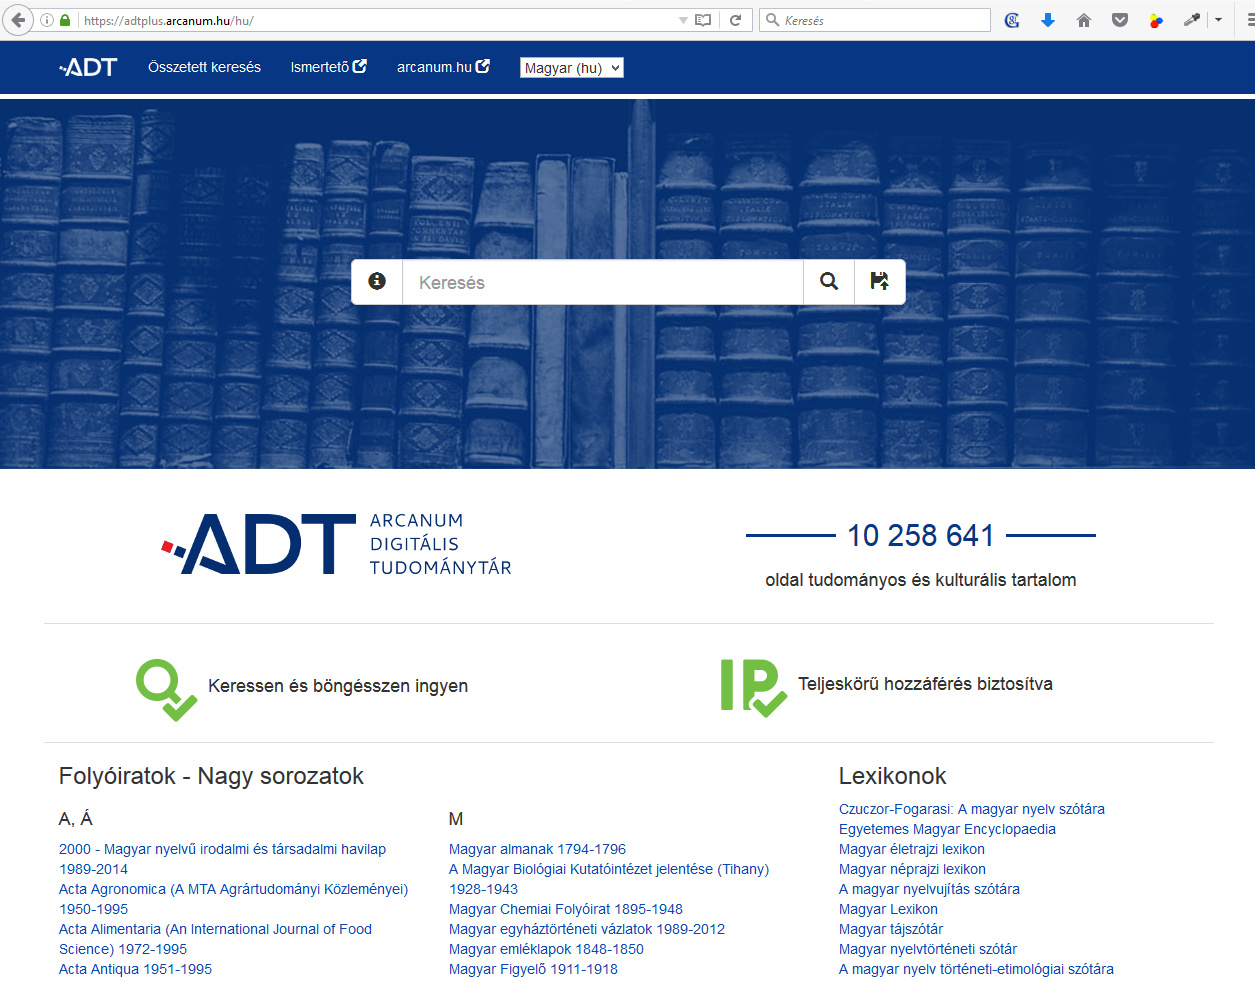Screen dimensions: 1255x981
Task: Click the ADT logo in navigation bar
Action: pos(88,67)
